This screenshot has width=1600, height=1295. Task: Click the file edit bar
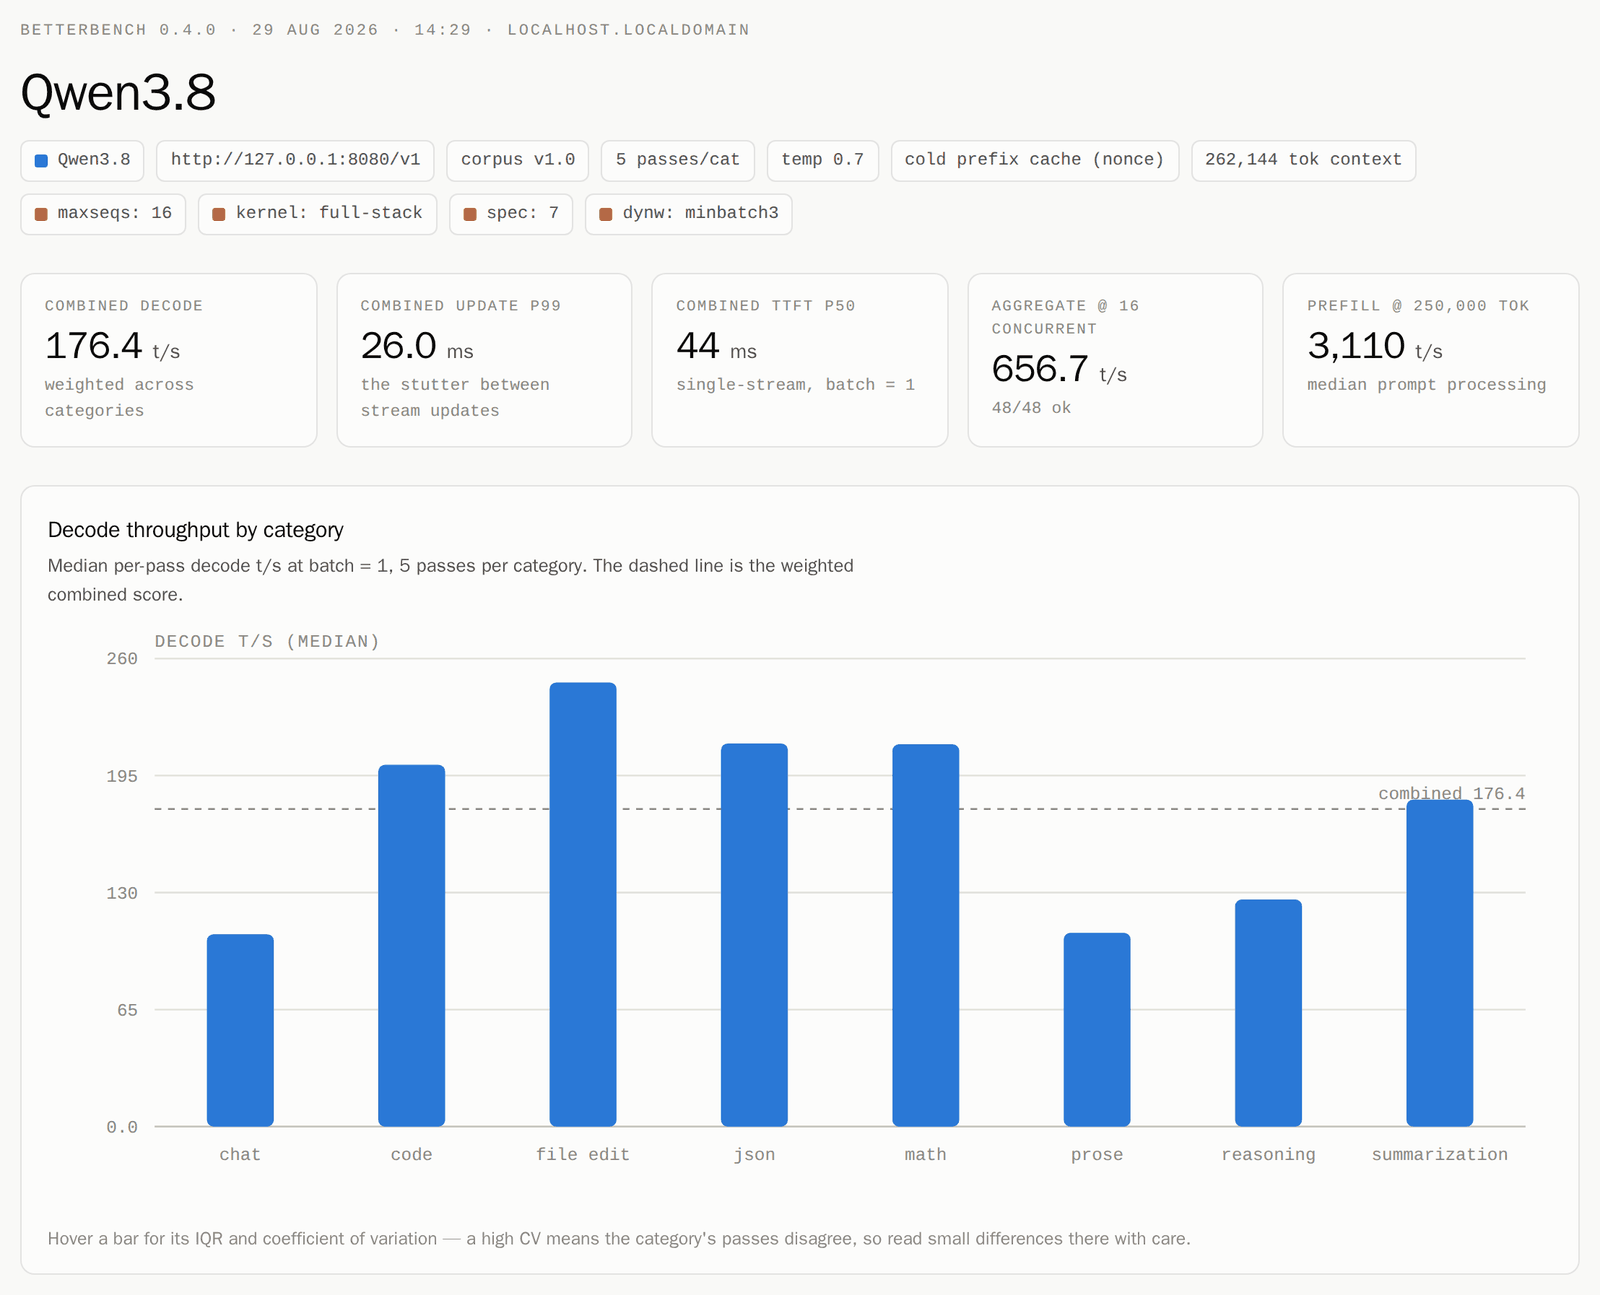point(583,905)
